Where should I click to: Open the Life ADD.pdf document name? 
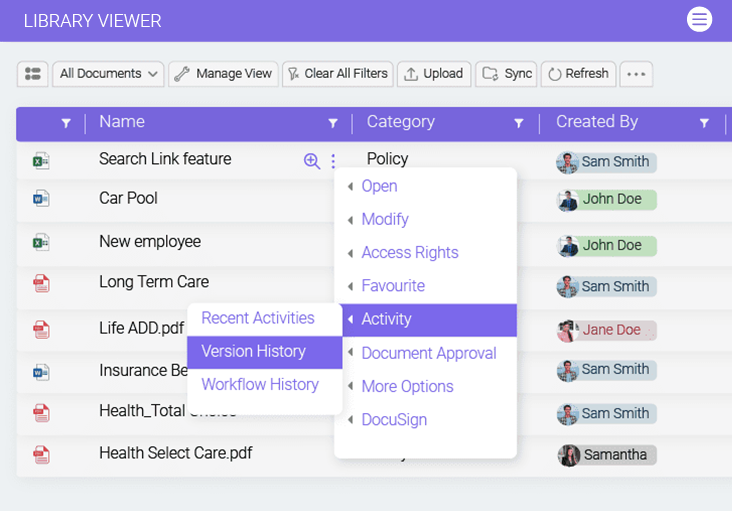click(141, 328)
